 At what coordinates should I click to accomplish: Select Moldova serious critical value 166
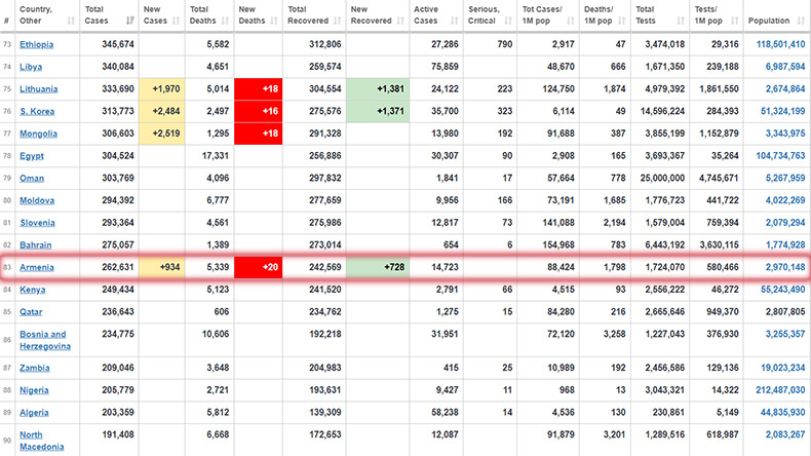(505, 200)
